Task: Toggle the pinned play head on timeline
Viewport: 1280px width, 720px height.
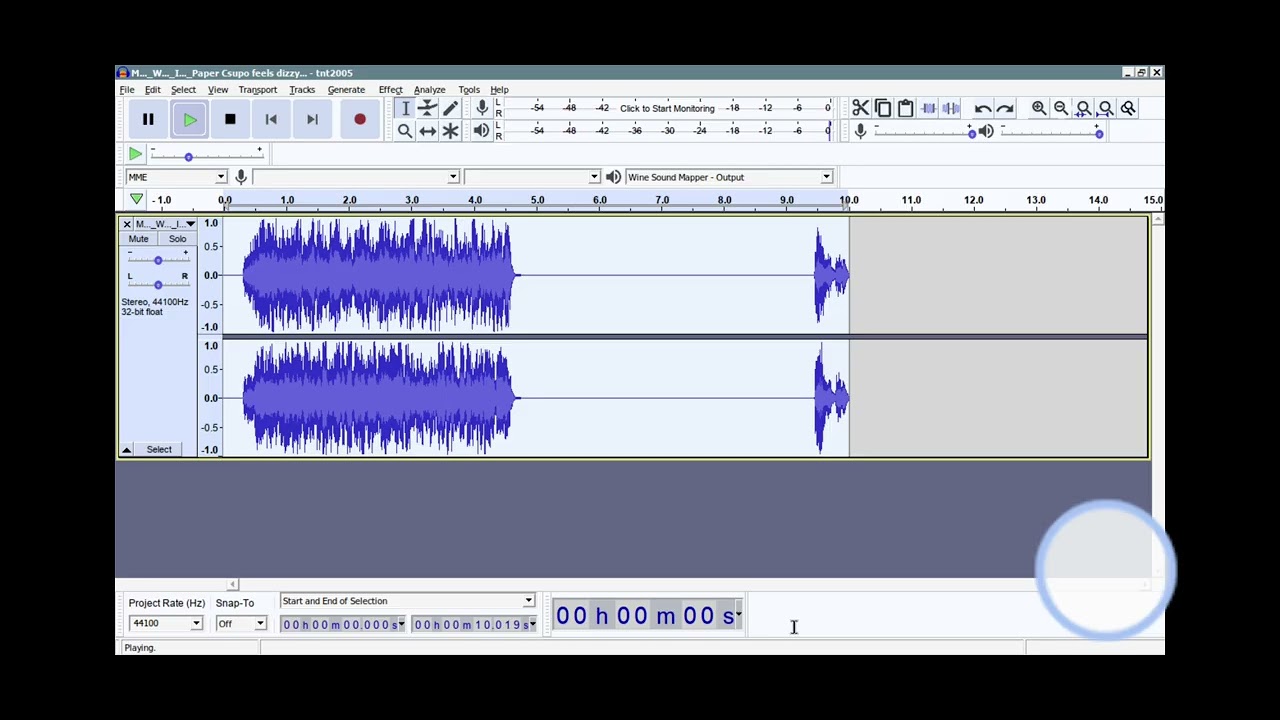Action: point(136,200)
